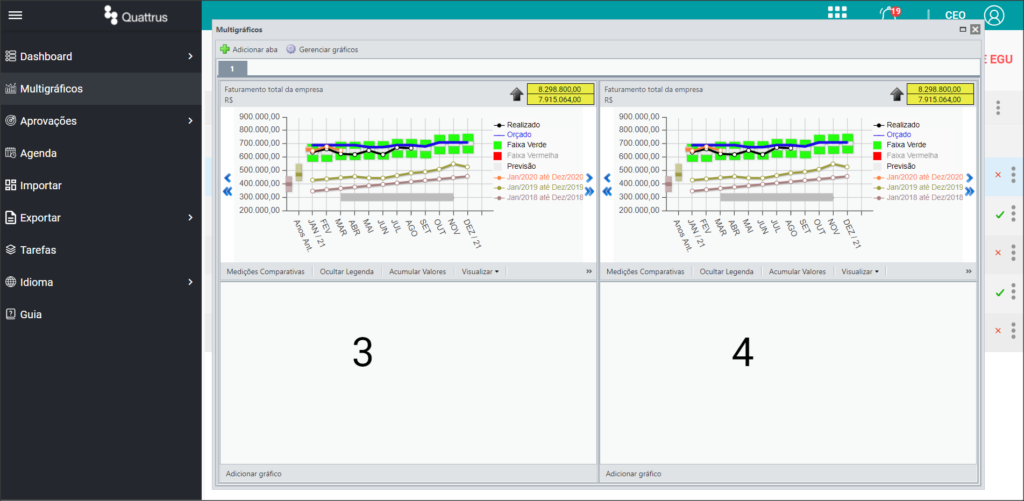Open the apps grid icon in header

point(837,14)
